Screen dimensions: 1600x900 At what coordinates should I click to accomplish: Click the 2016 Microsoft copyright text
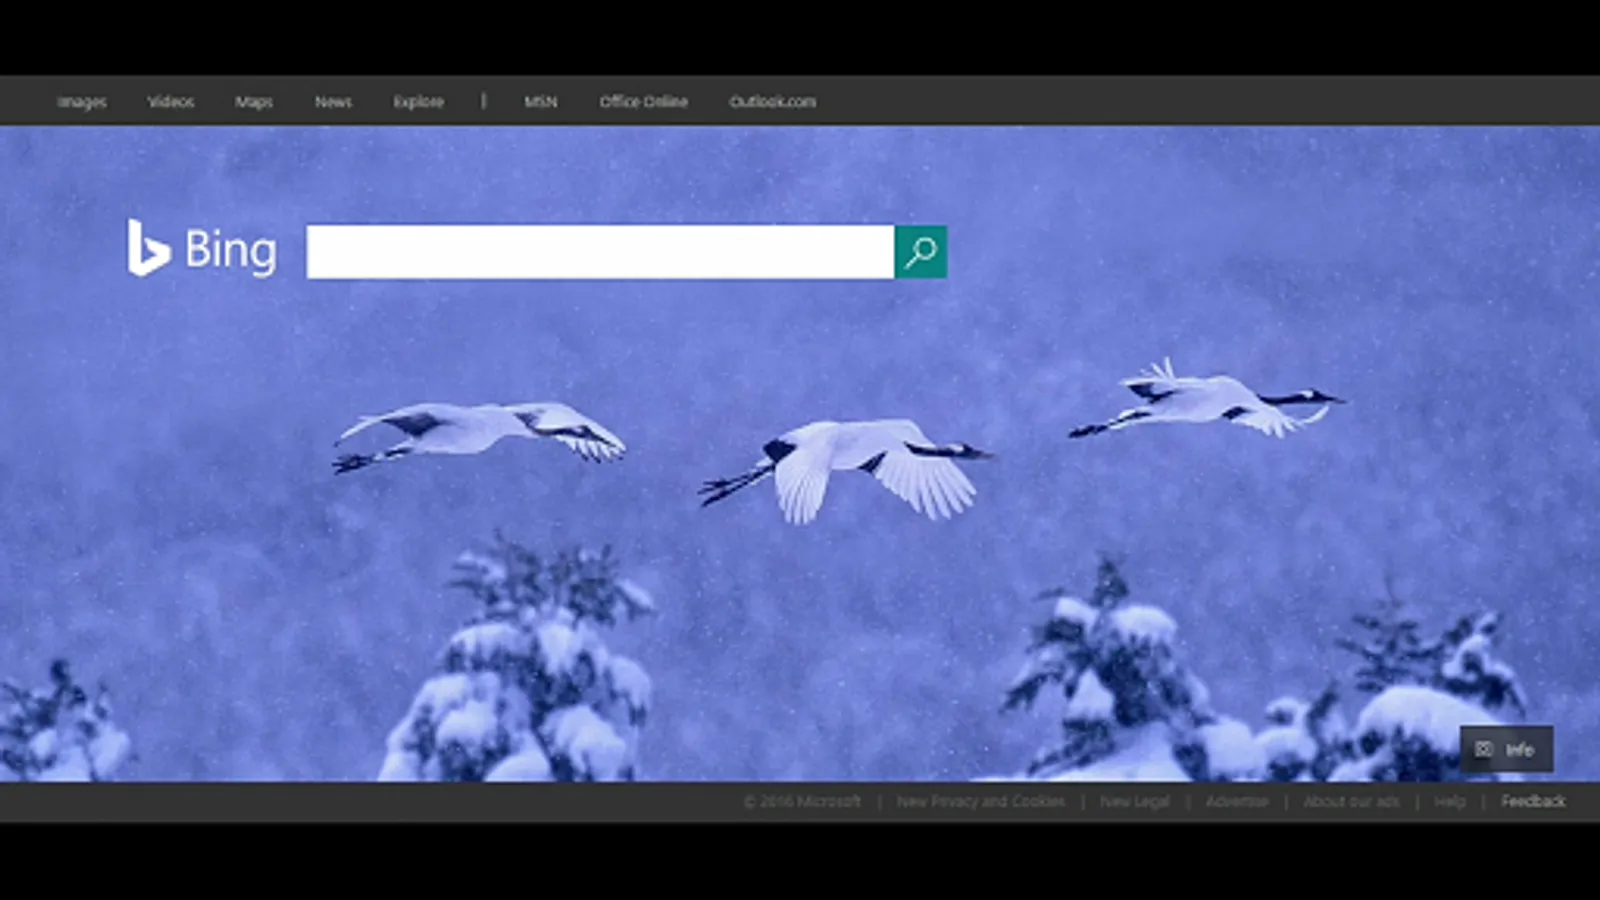(802, 801)
